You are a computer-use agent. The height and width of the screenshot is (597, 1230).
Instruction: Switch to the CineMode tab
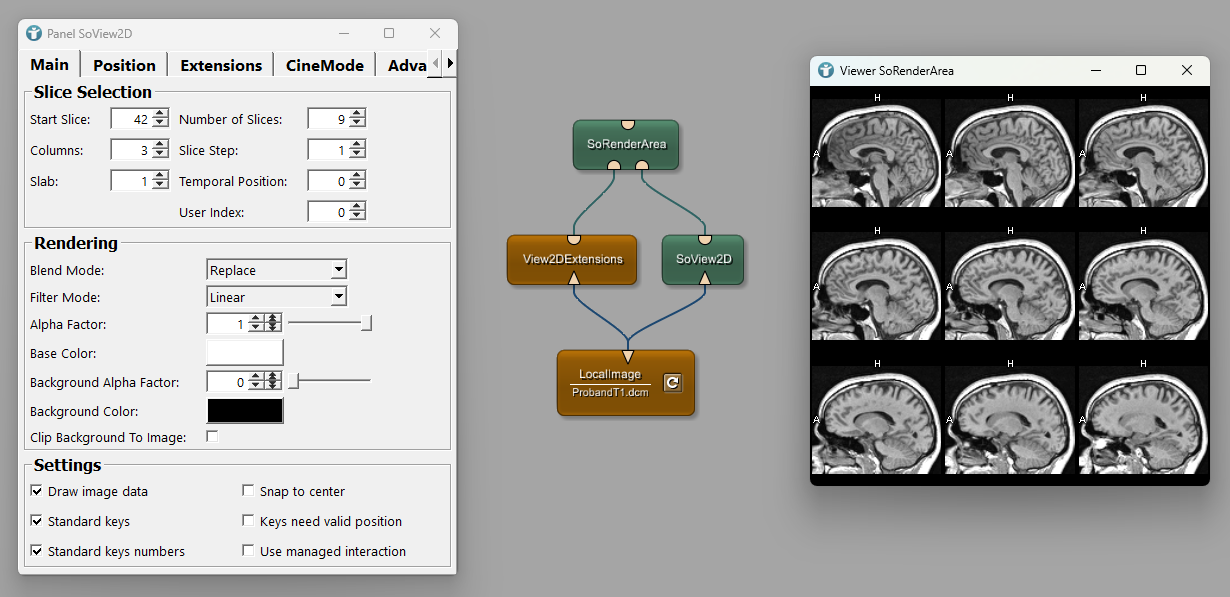point(324,65)
